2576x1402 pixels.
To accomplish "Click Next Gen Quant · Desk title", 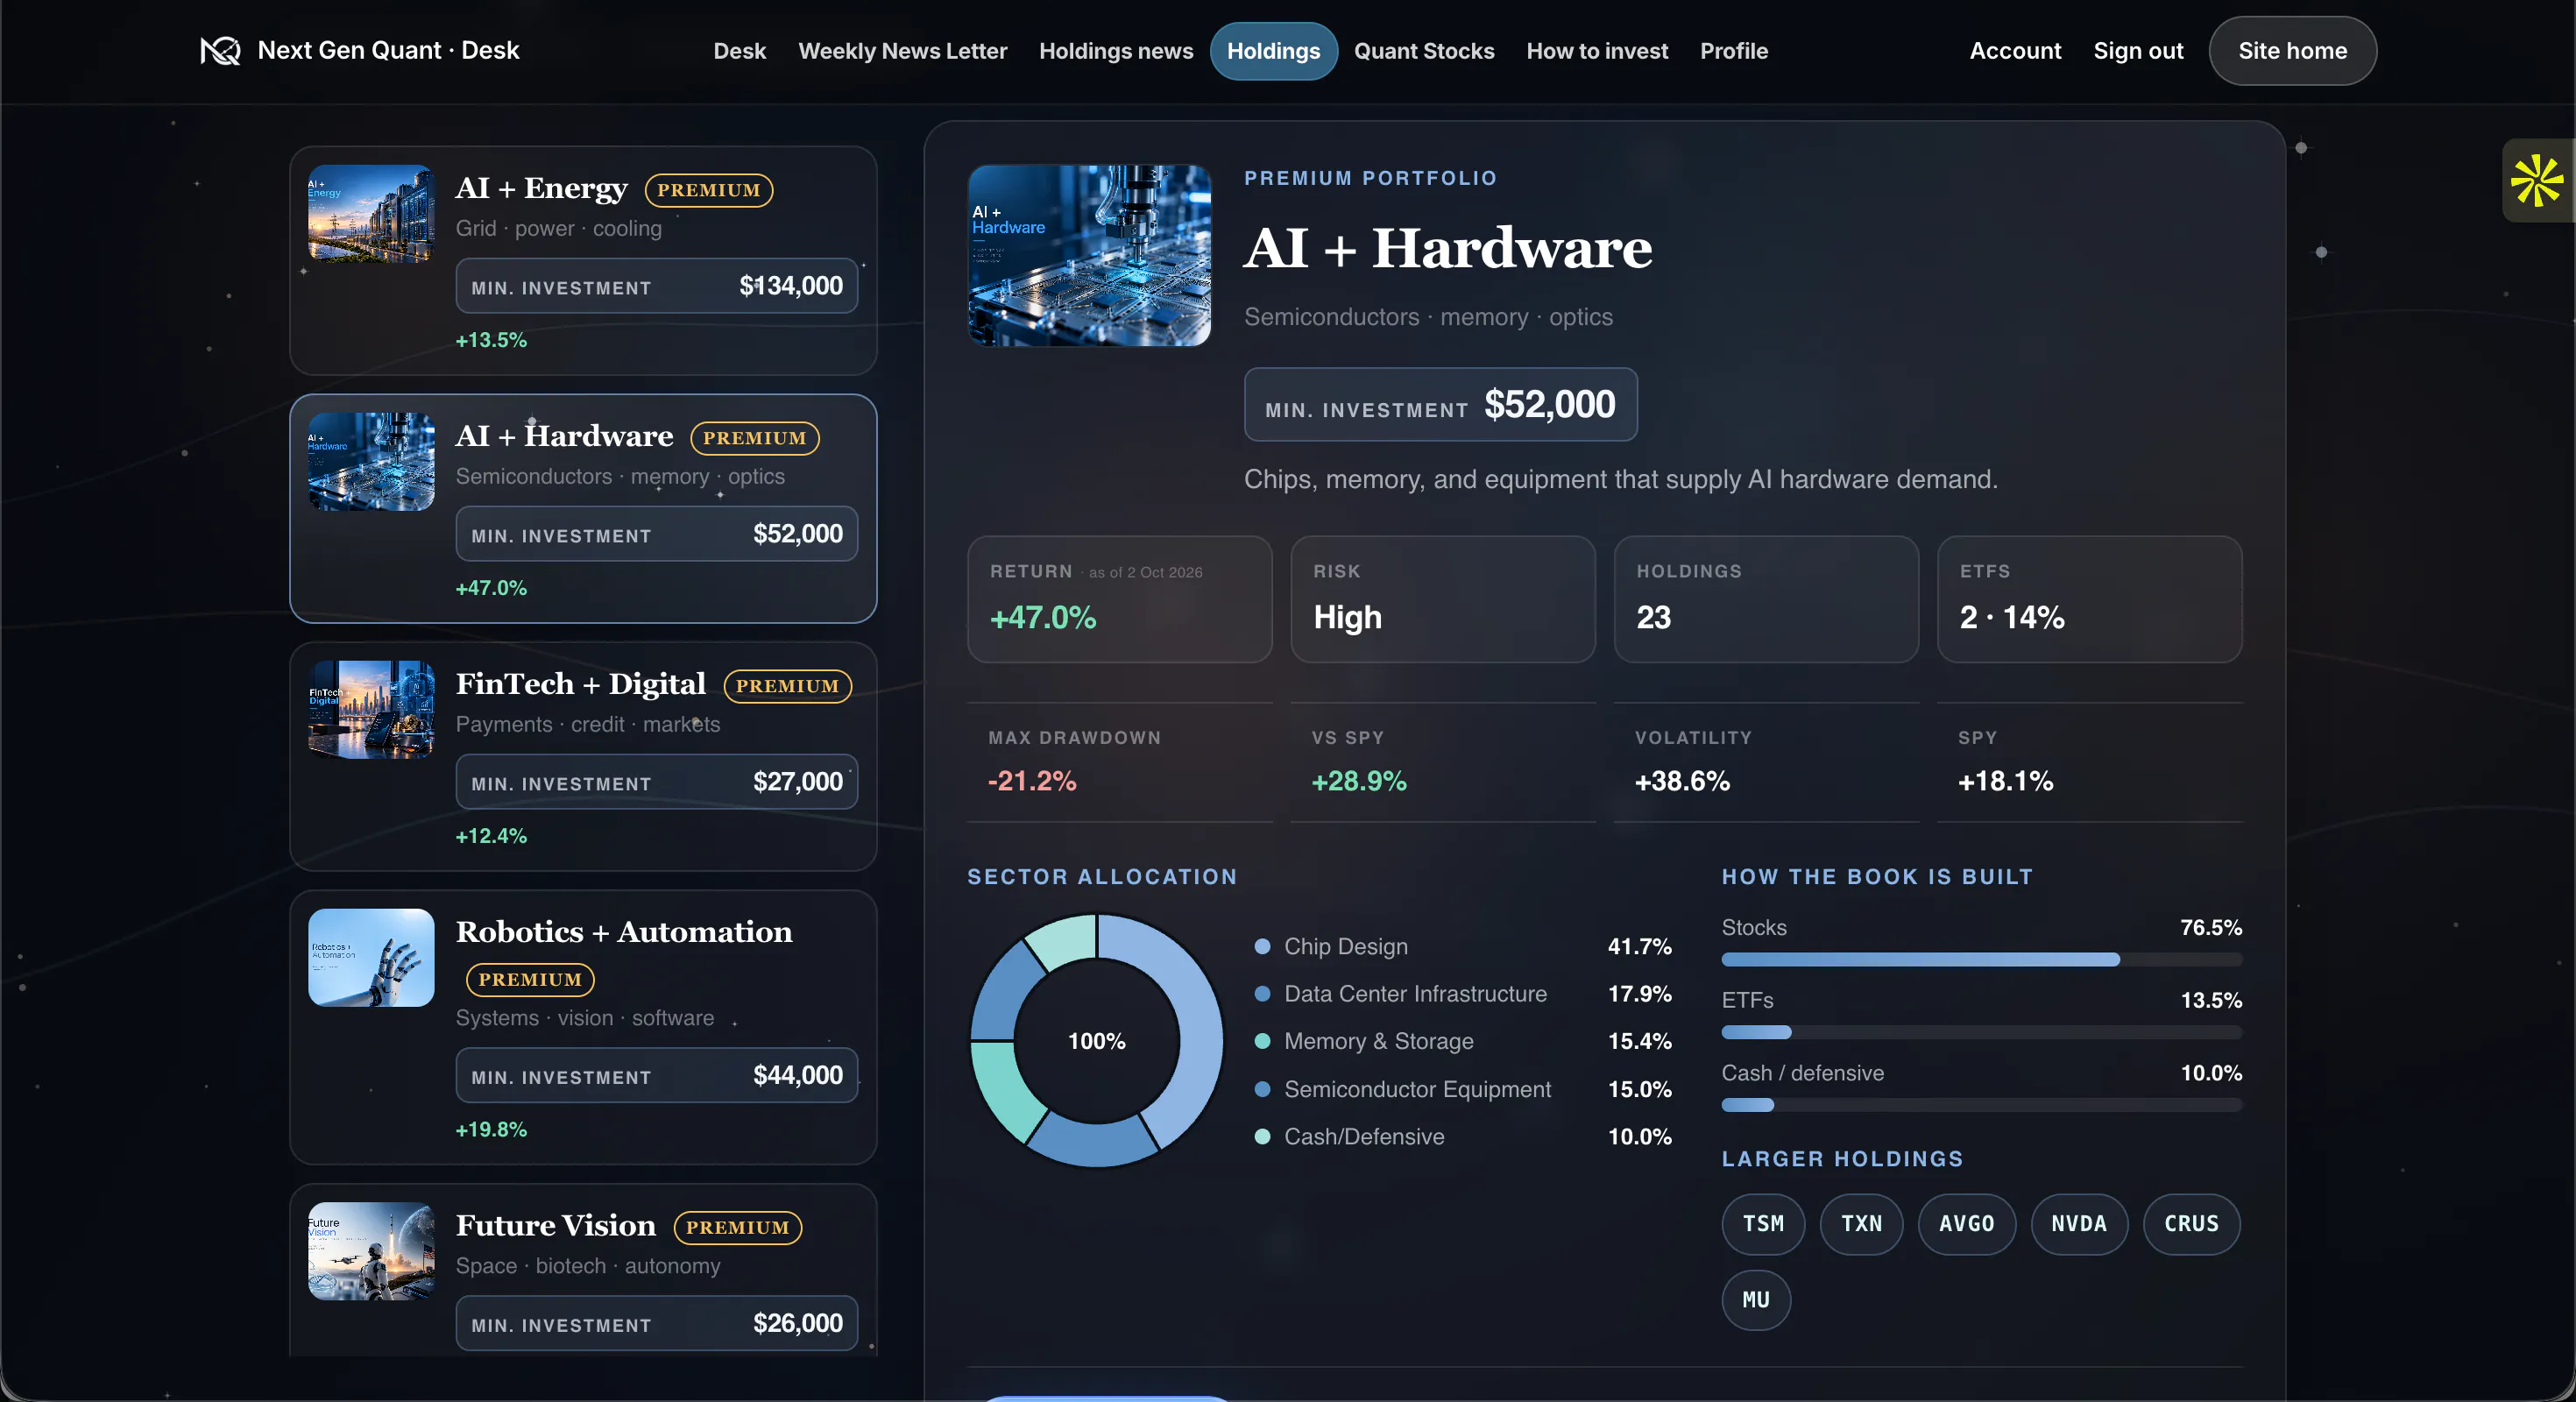I will pyautogui.click(x=388, y=50).
